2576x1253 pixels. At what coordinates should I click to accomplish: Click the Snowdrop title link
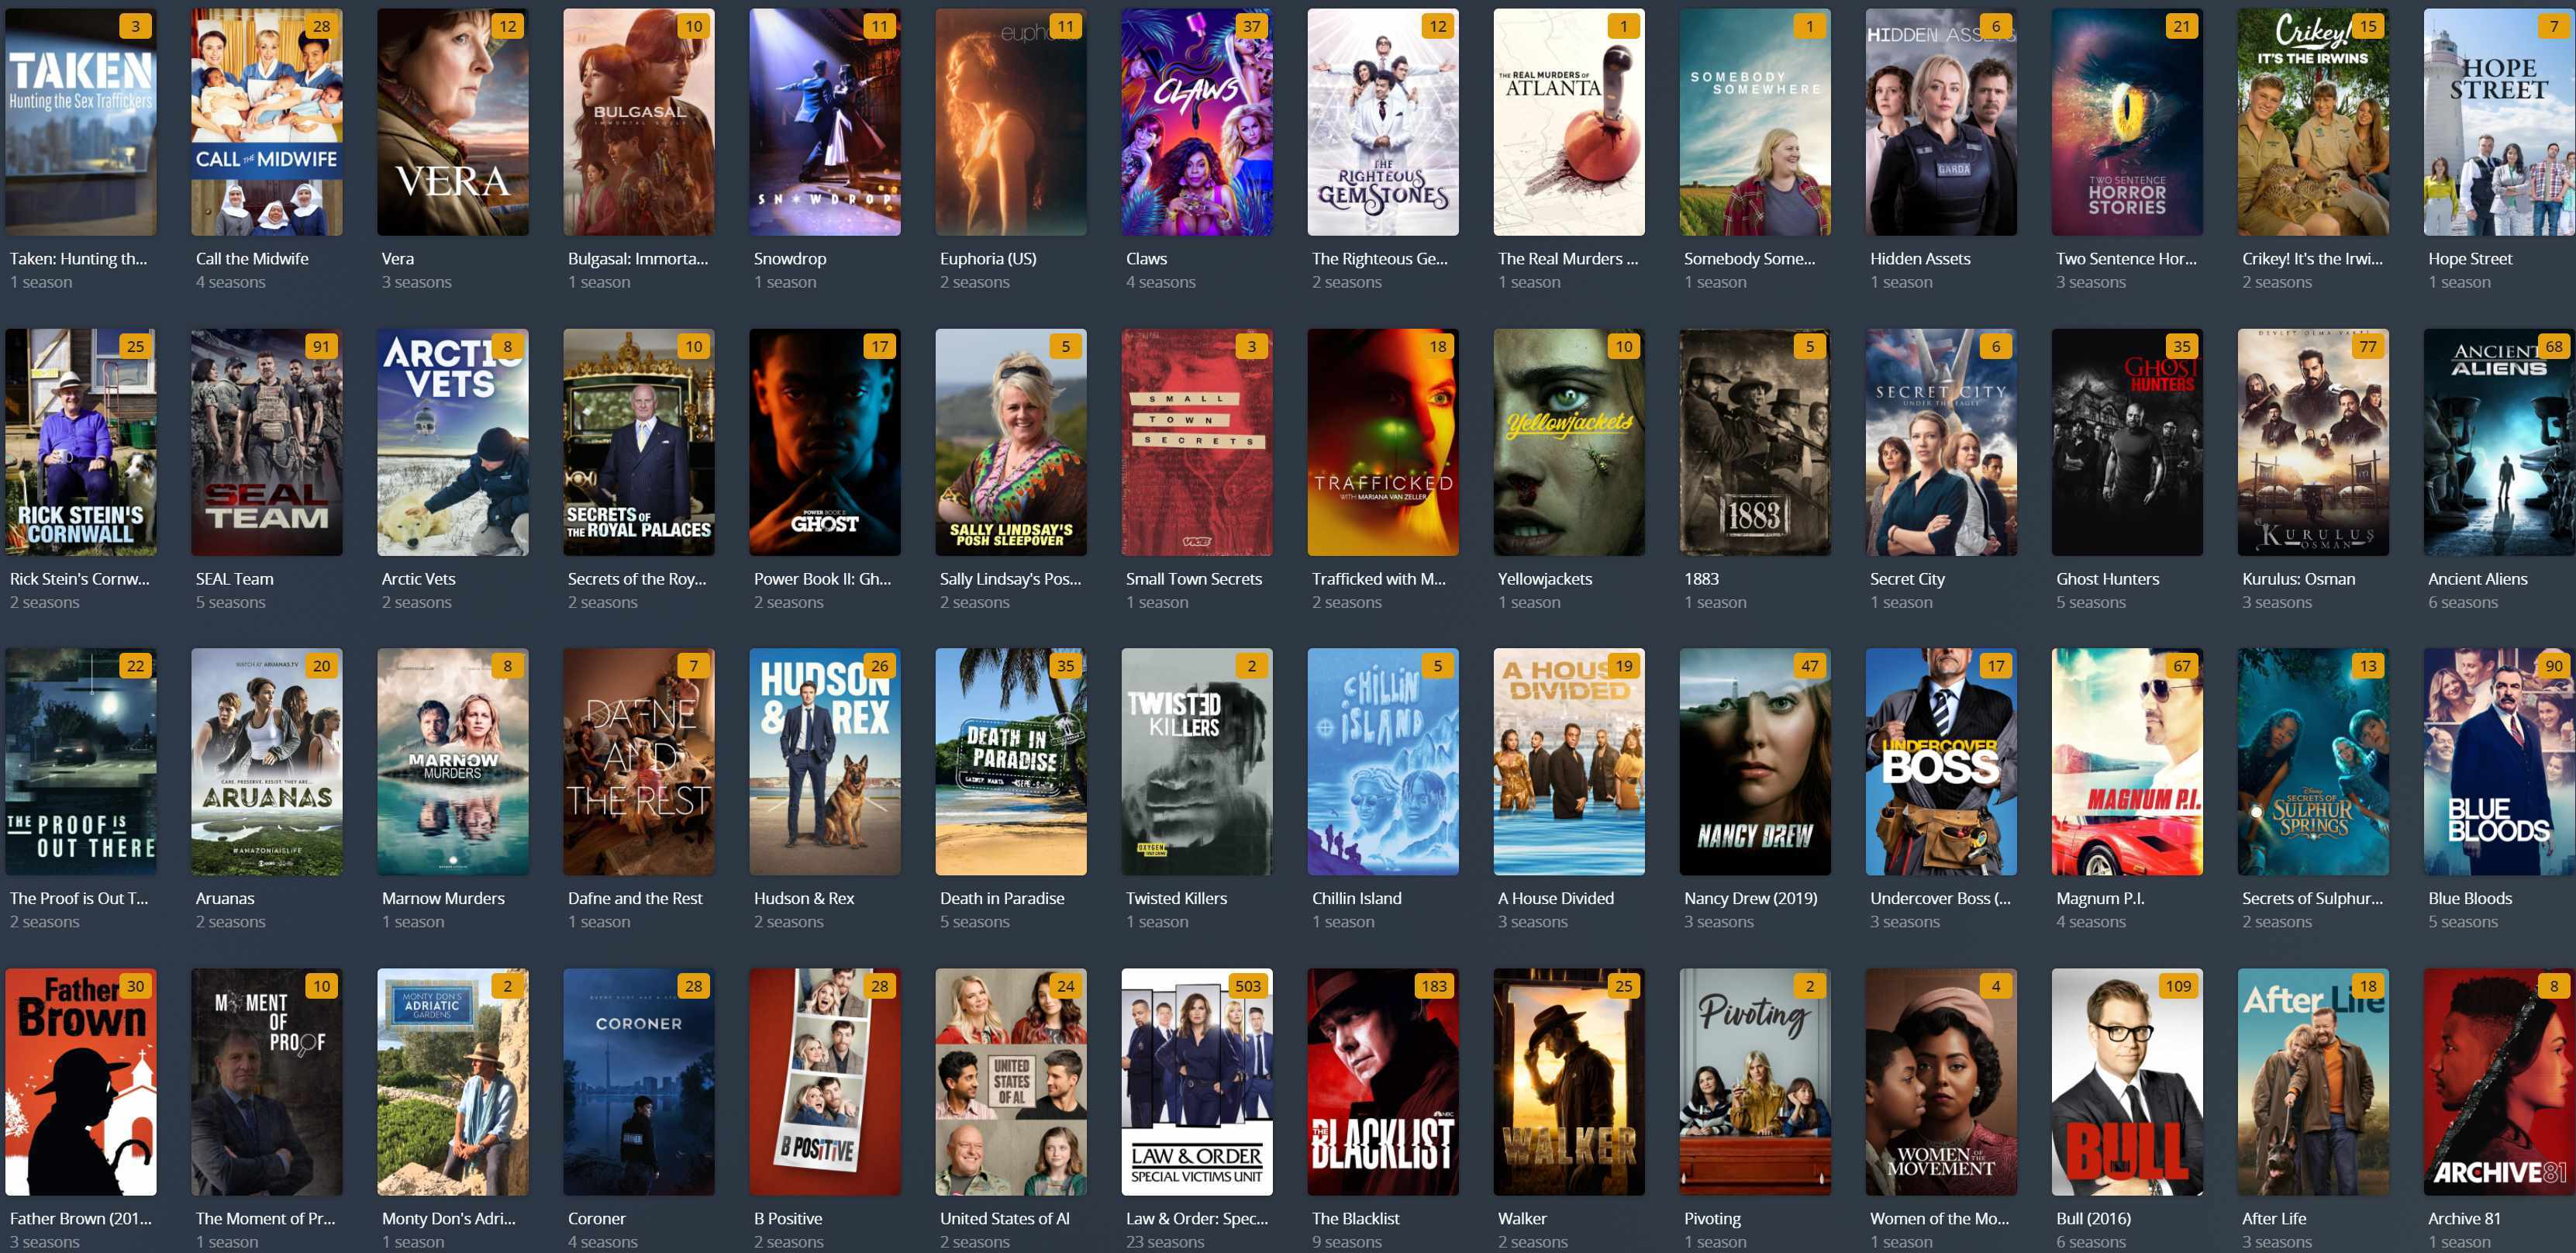tap(789, 258)
